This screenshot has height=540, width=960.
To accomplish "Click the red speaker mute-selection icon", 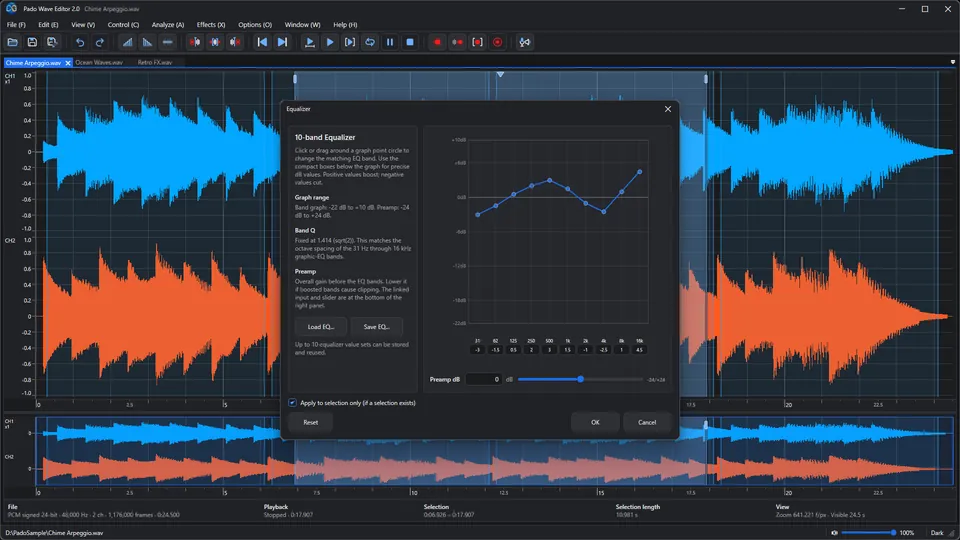I will 234,42.
